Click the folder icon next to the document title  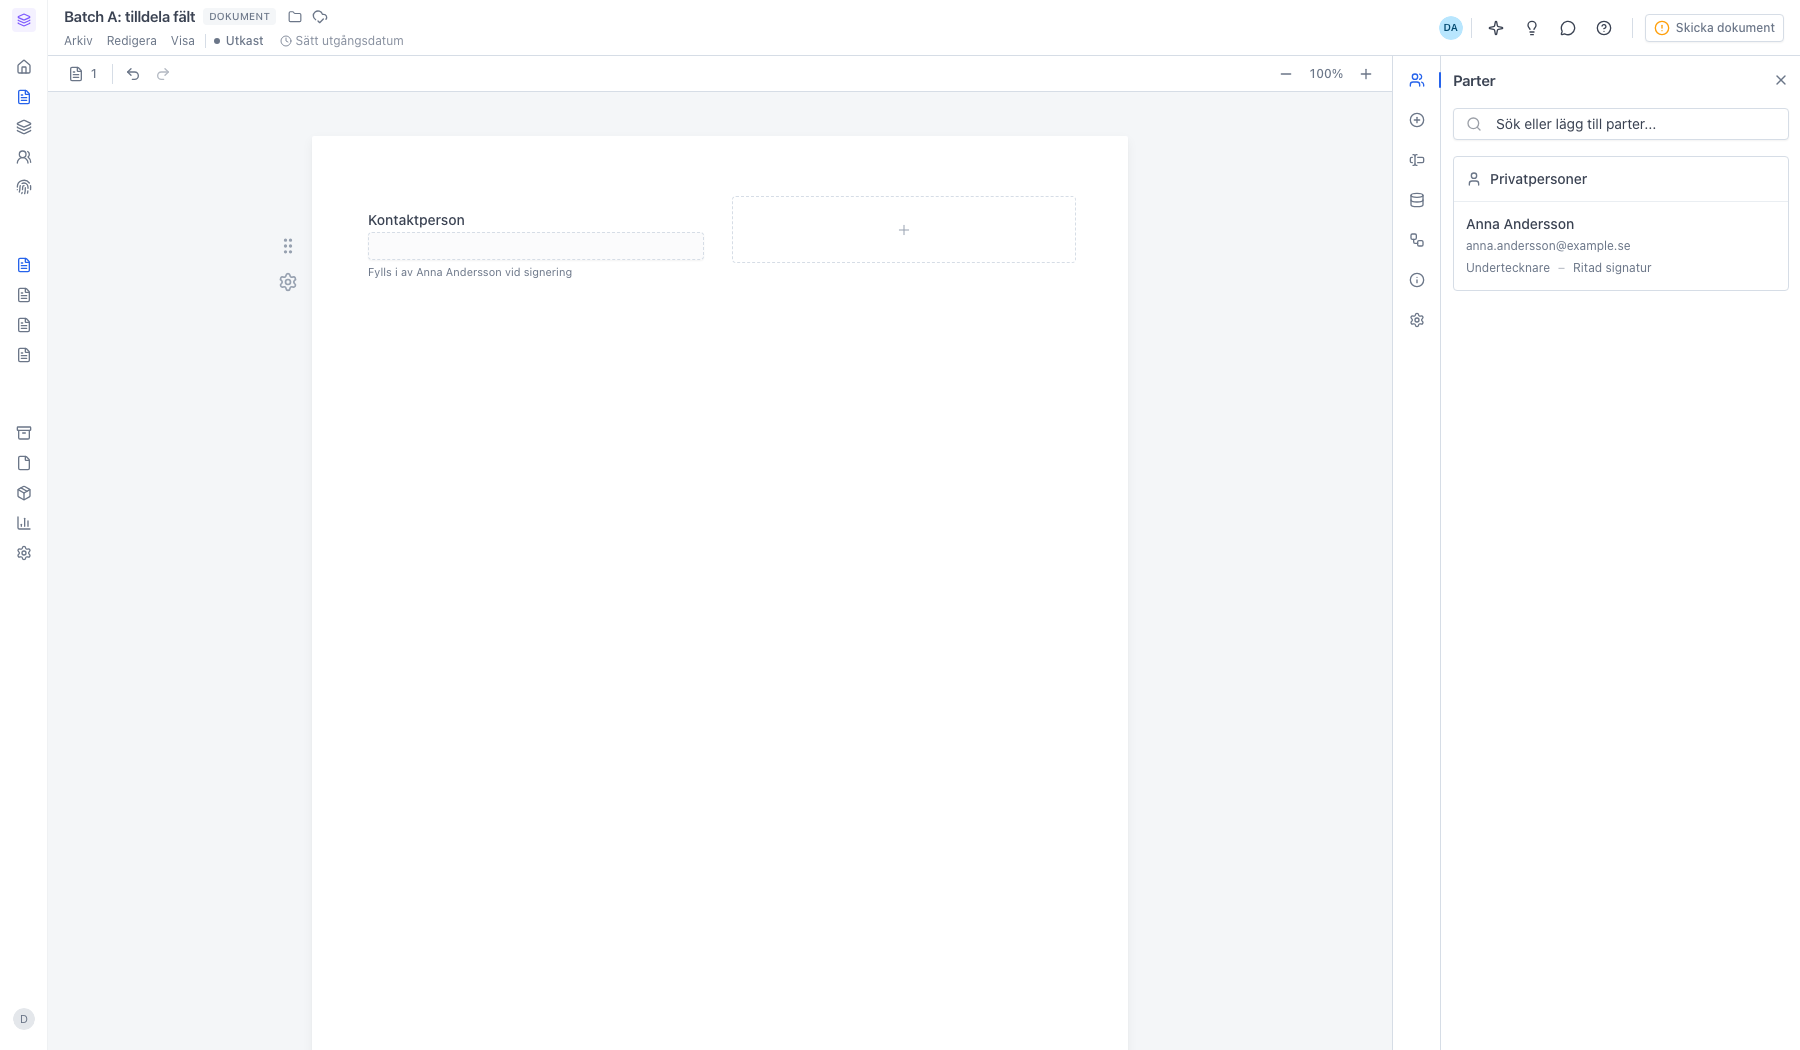295,17
